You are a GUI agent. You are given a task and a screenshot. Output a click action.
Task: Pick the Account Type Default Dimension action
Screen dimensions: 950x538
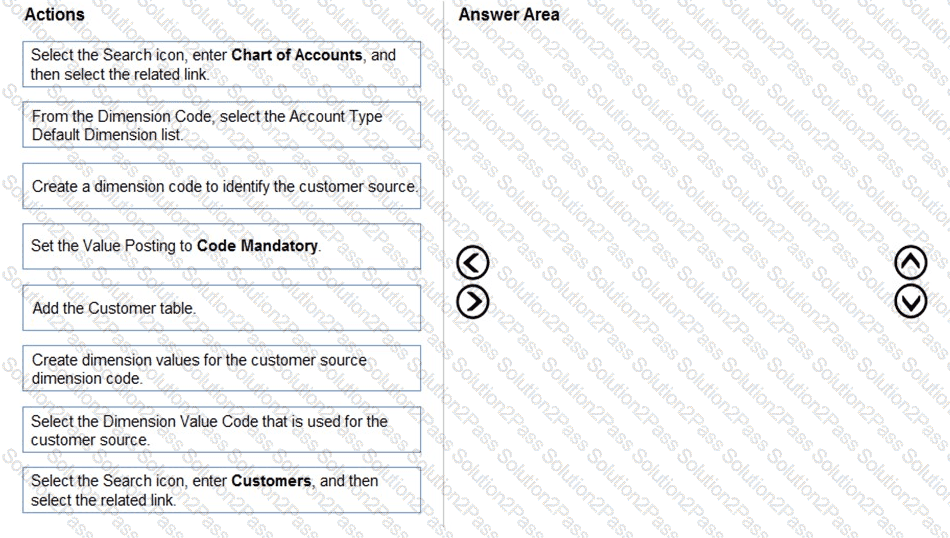tap(222, 125)
